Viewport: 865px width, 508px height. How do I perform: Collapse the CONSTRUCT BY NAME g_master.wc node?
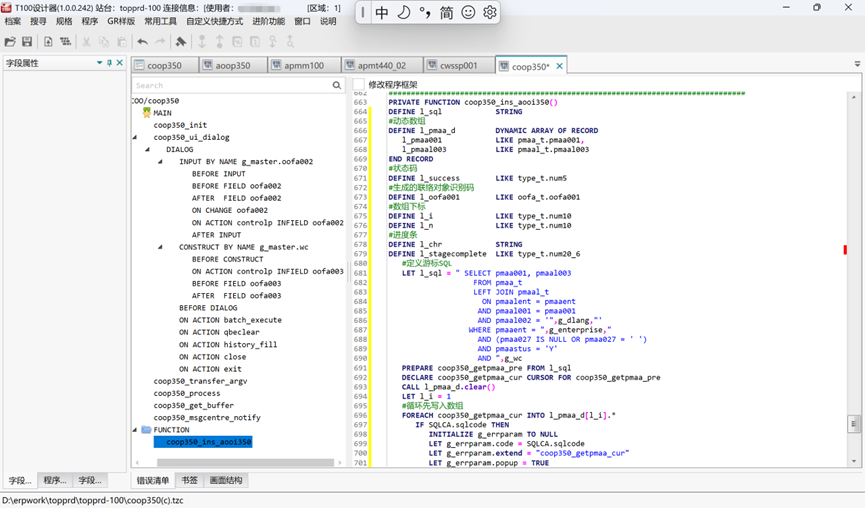point(161,247)
